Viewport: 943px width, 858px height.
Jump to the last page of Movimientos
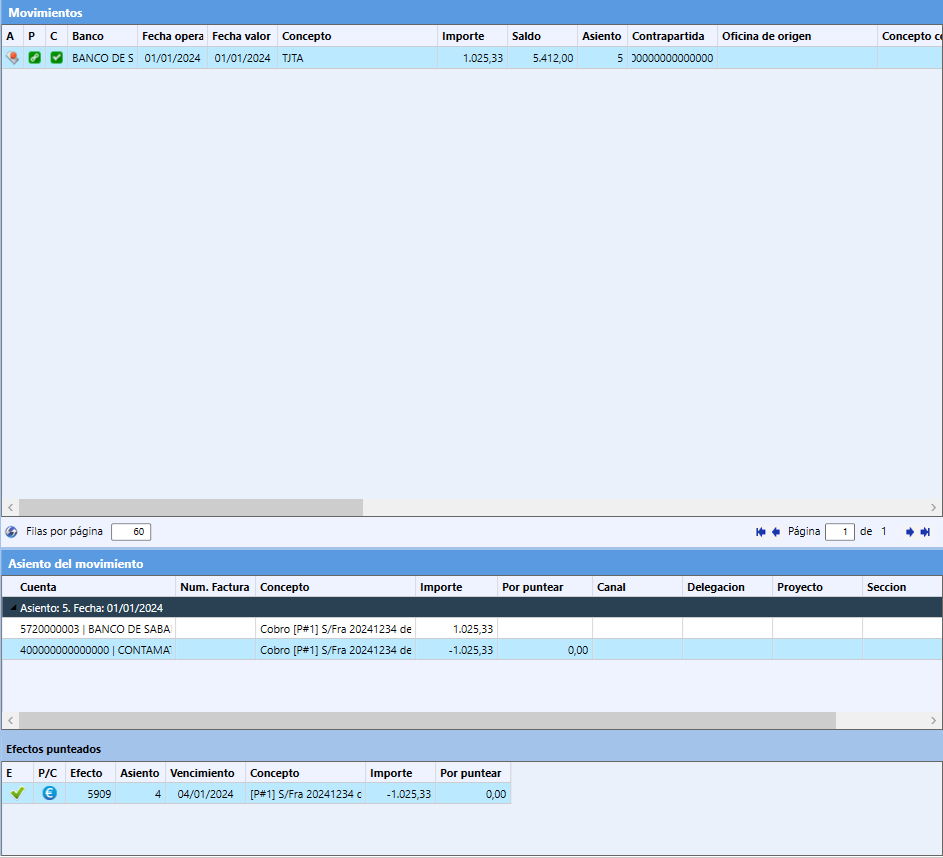926,532
